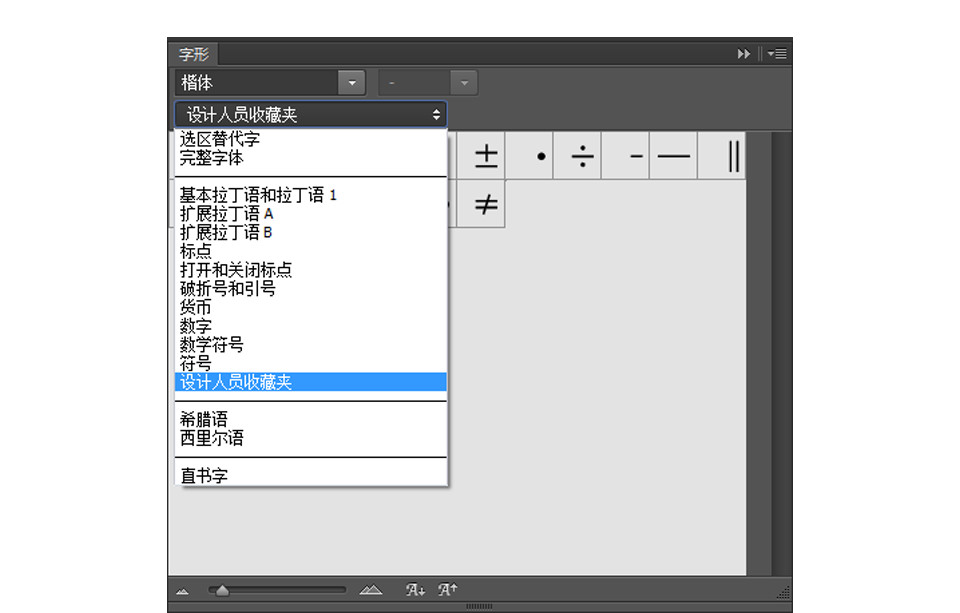Choose 扩展拉丁语 A entry
This screenshot has height=613, width=960.
click(x=311, y=214)
